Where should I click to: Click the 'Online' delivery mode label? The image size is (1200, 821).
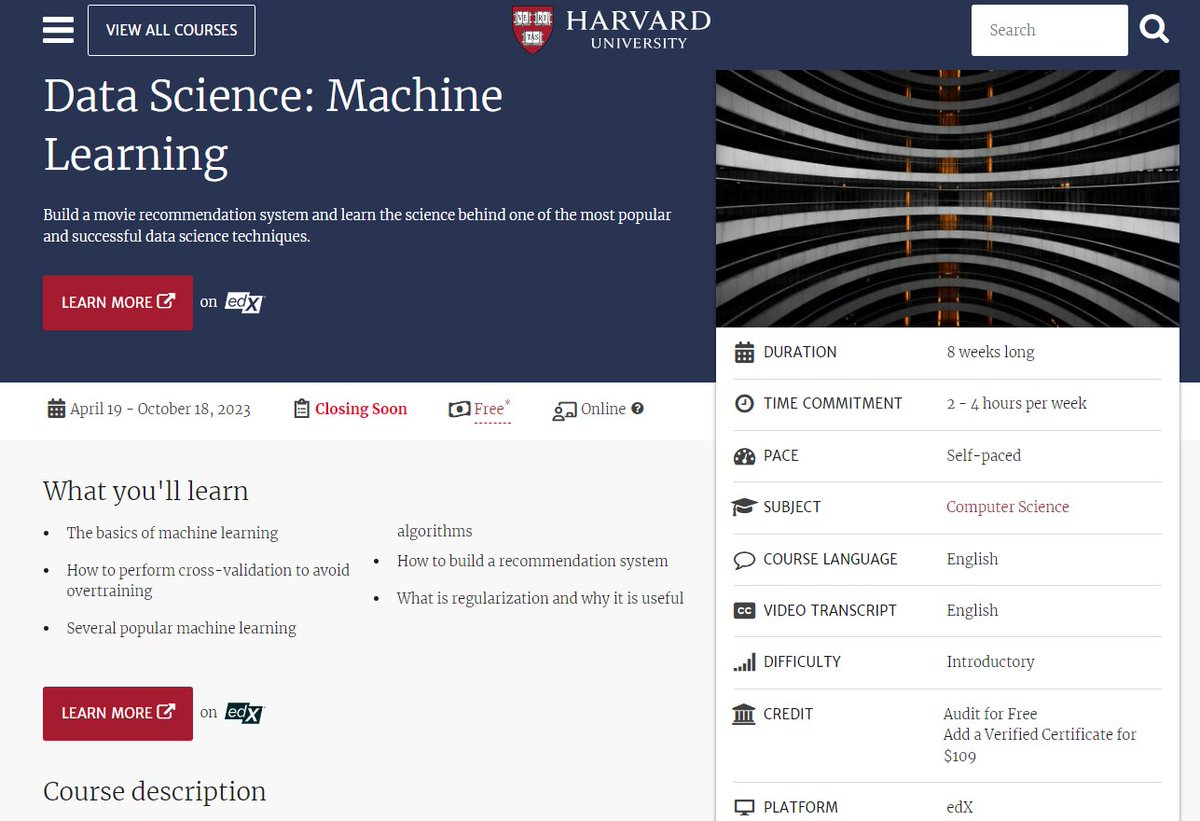pyautogui.click(x=603, y=409)
